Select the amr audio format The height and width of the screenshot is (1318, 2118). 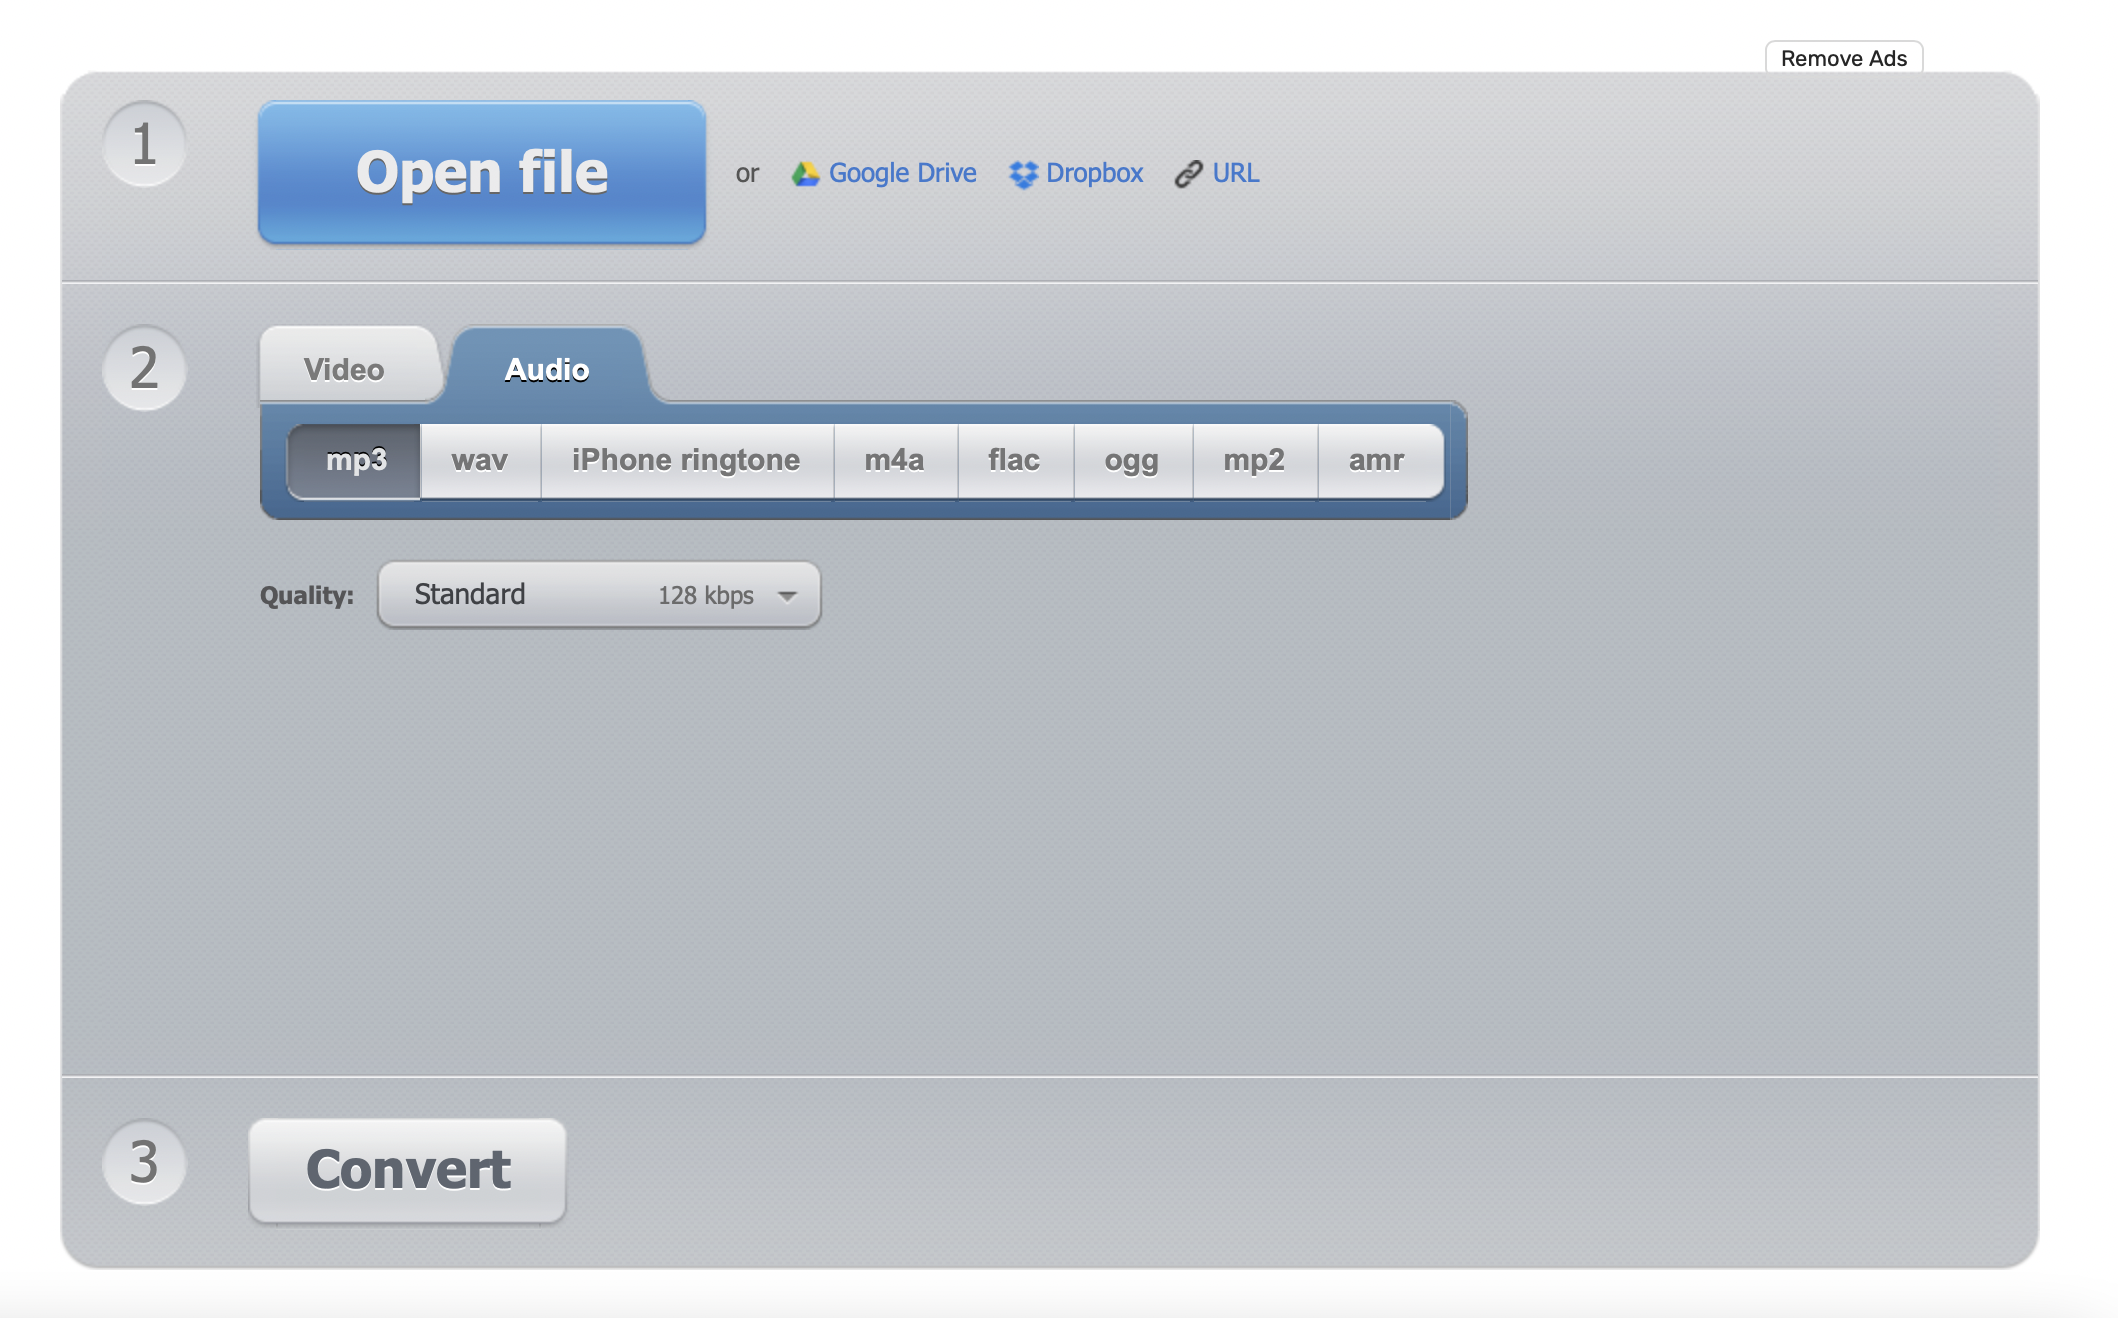[1373, 457]
